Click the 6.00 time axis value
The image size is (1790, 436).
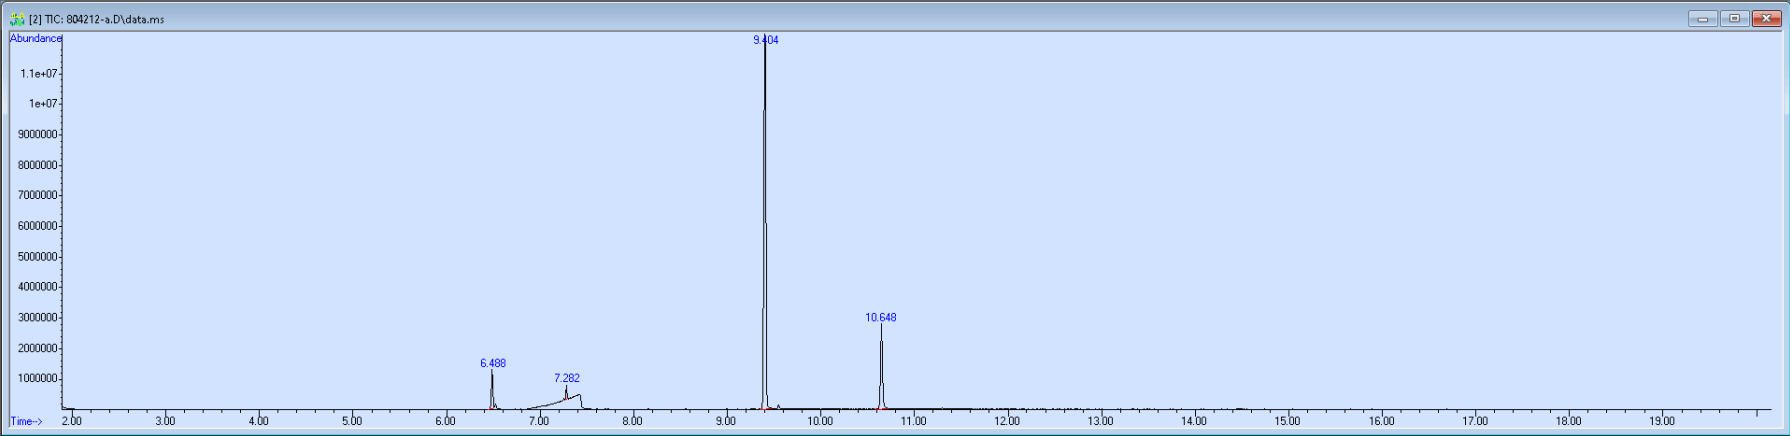[446, 422]
